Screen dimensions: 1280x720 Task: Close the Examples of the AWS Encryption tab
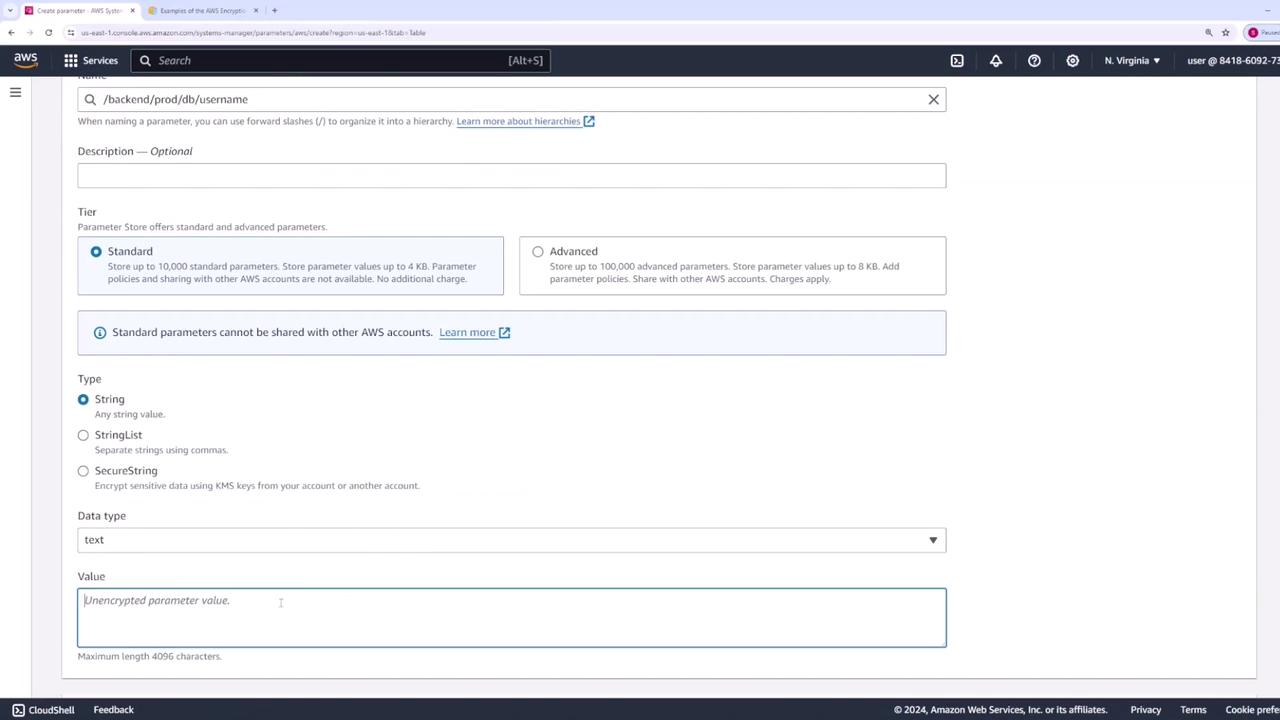coord(256,10)
